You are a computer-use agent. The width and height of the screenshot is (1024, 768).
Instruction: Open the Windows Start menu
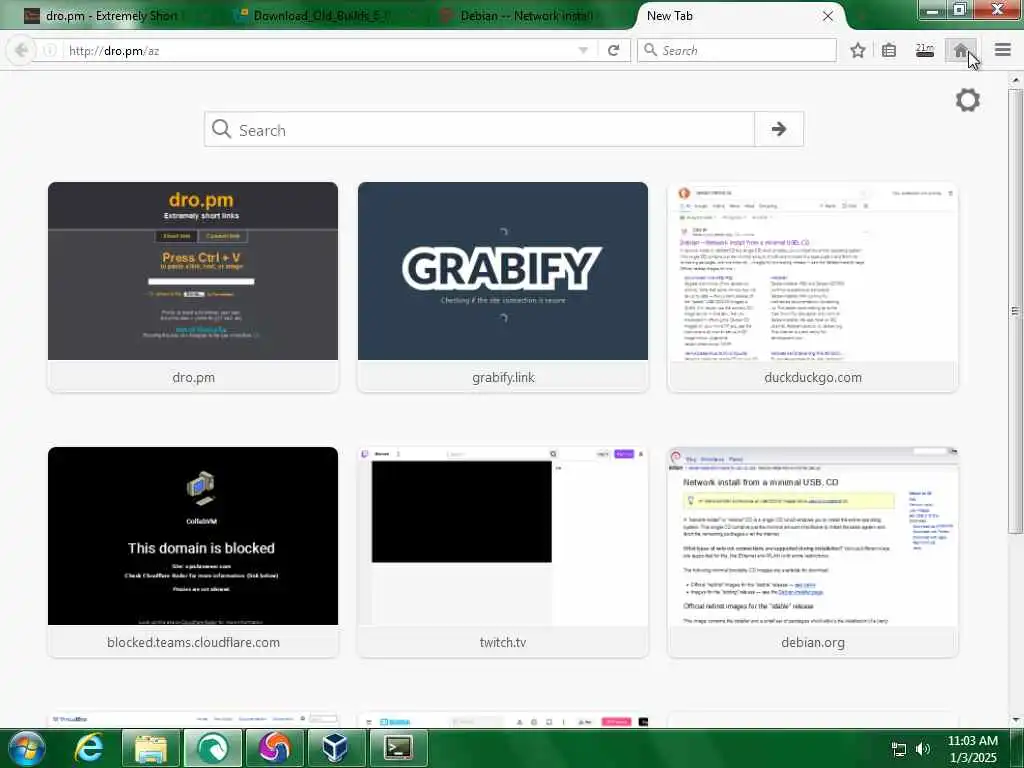pyautogui.click(x=26, y=748)
